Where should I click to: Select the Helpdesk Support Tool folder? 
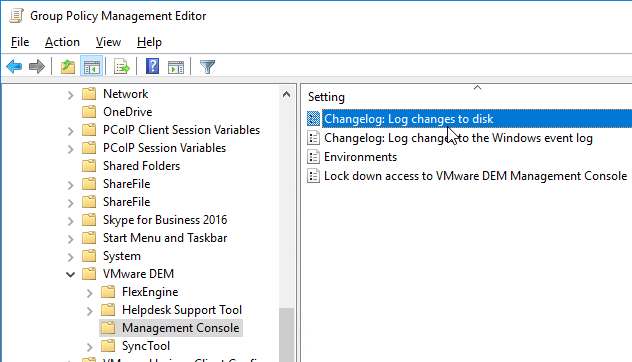pyautogui.click(x=182, y=310)
